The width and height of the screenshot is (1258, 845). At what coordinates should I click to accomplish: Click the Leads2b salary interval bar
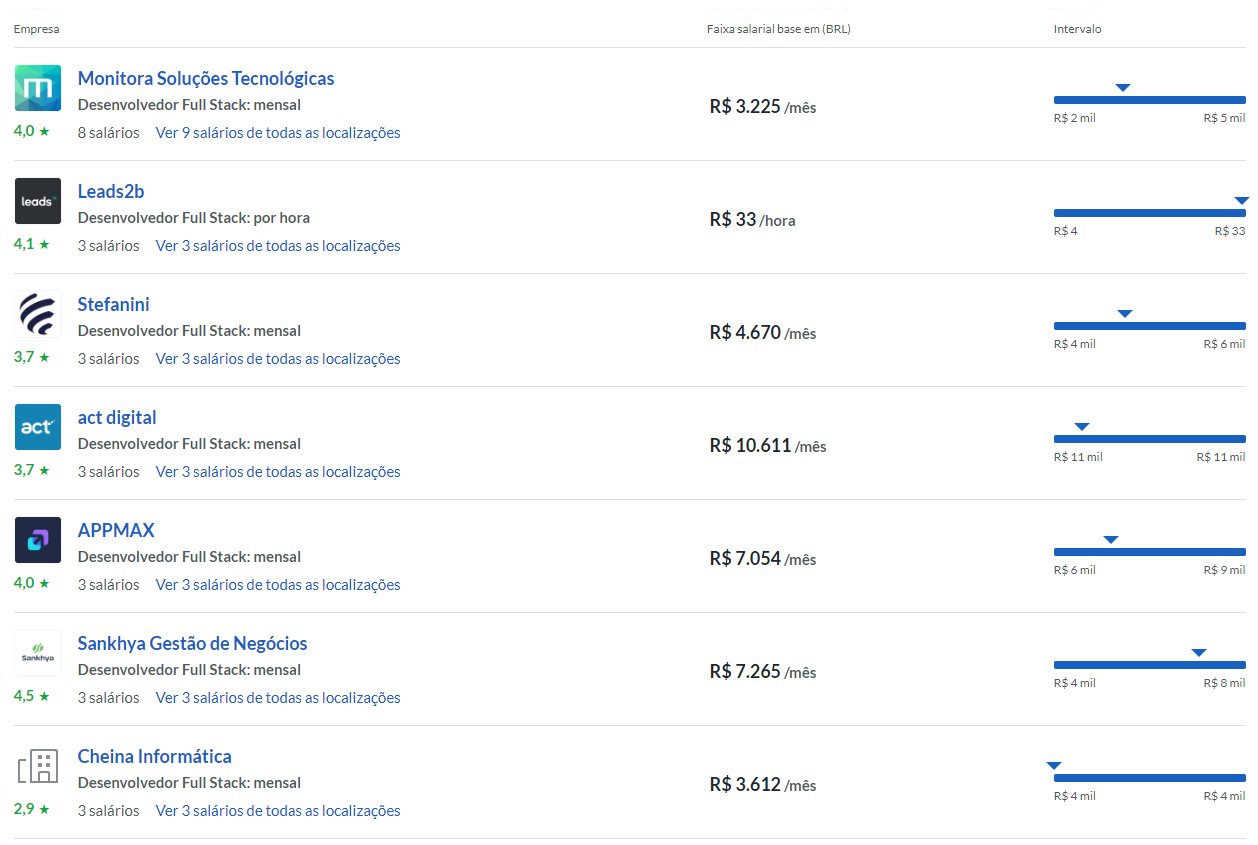tap(1149, 213)
